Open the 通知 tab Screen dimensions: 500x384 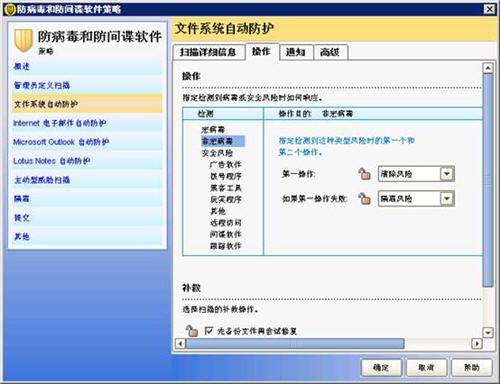296,52
